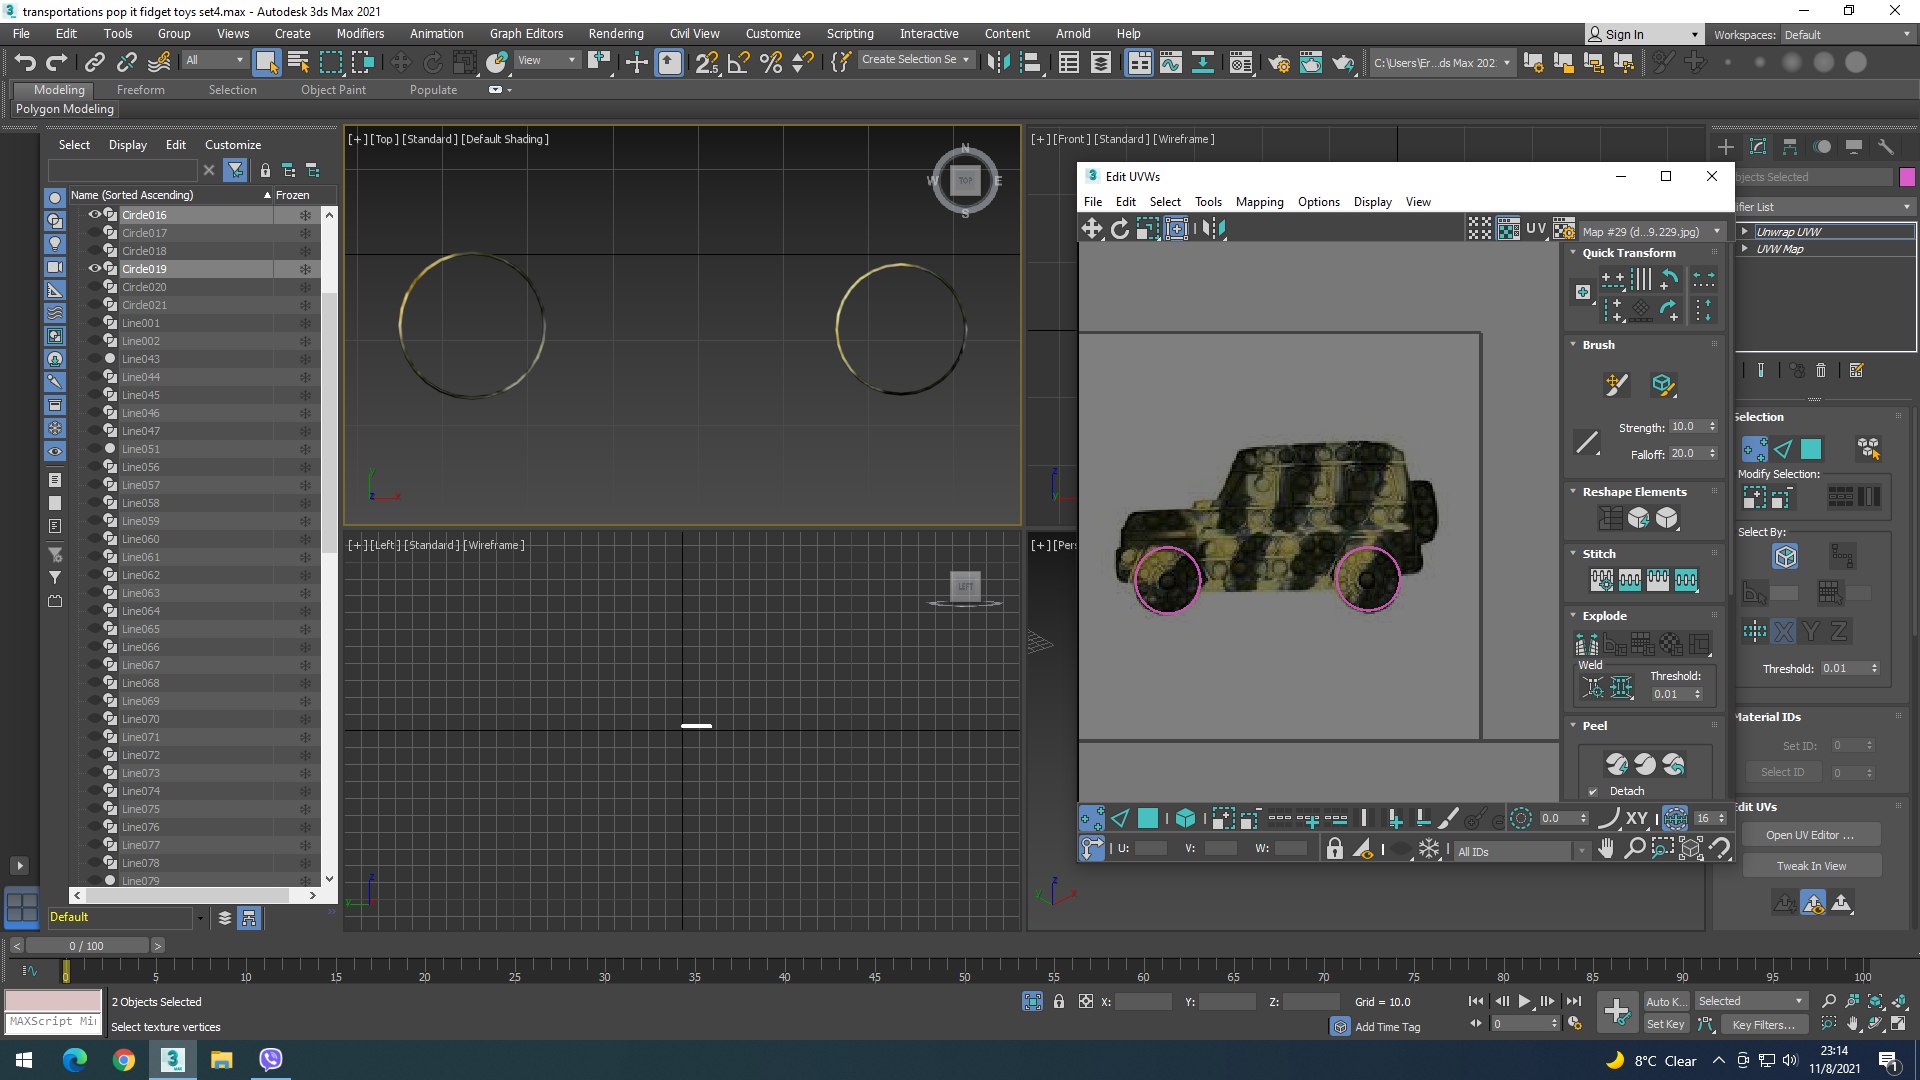Select the Angle Snap toggle icon

pyautogui.click(x=738, y=63)
